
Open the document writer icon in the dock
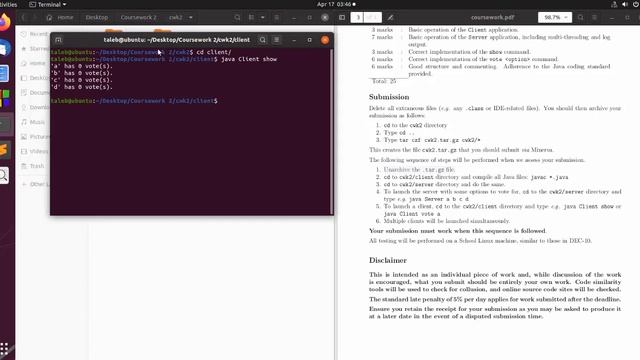point(4,74)
